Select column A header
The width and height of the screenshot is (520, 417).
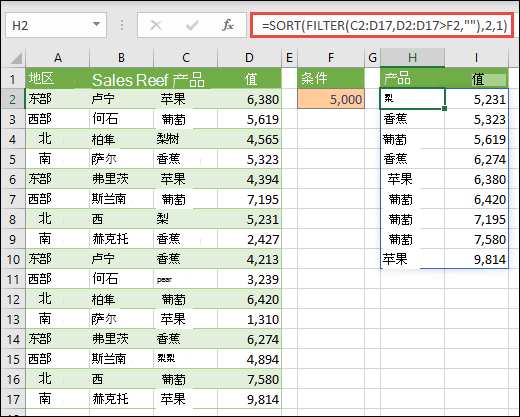[58, 58]
